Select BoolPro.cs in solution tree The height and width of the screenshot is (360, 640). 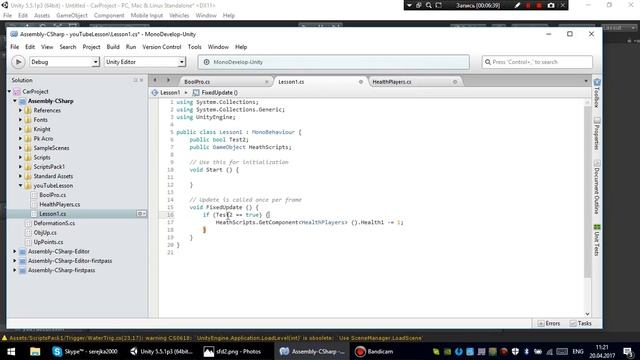point(53,195)
